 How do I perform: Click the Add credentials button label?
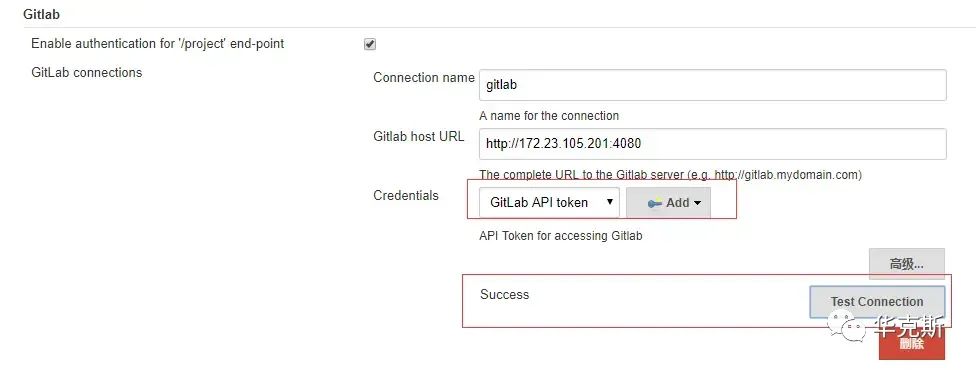[678, 203]
